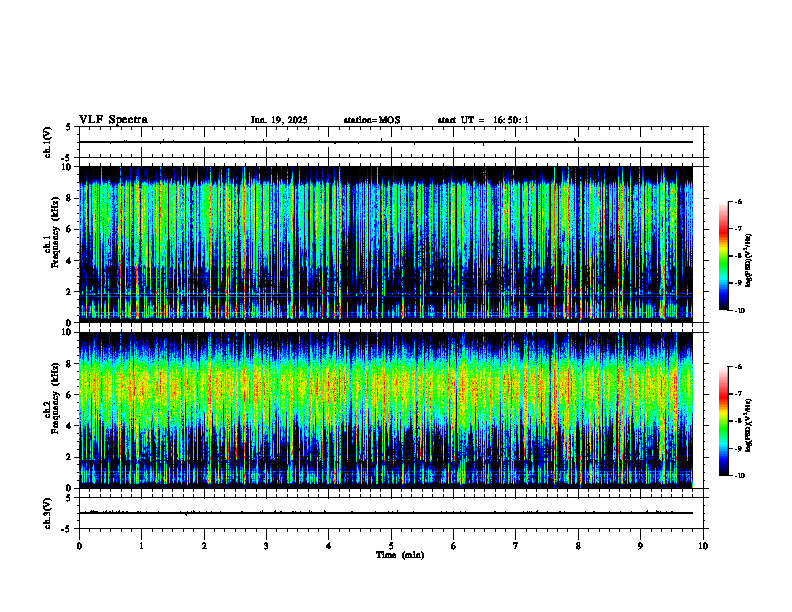Click the ch.2 "Frequency (kHz)" axis label
792x612 pixels.
pyautogui.click(x=56, y=398)
